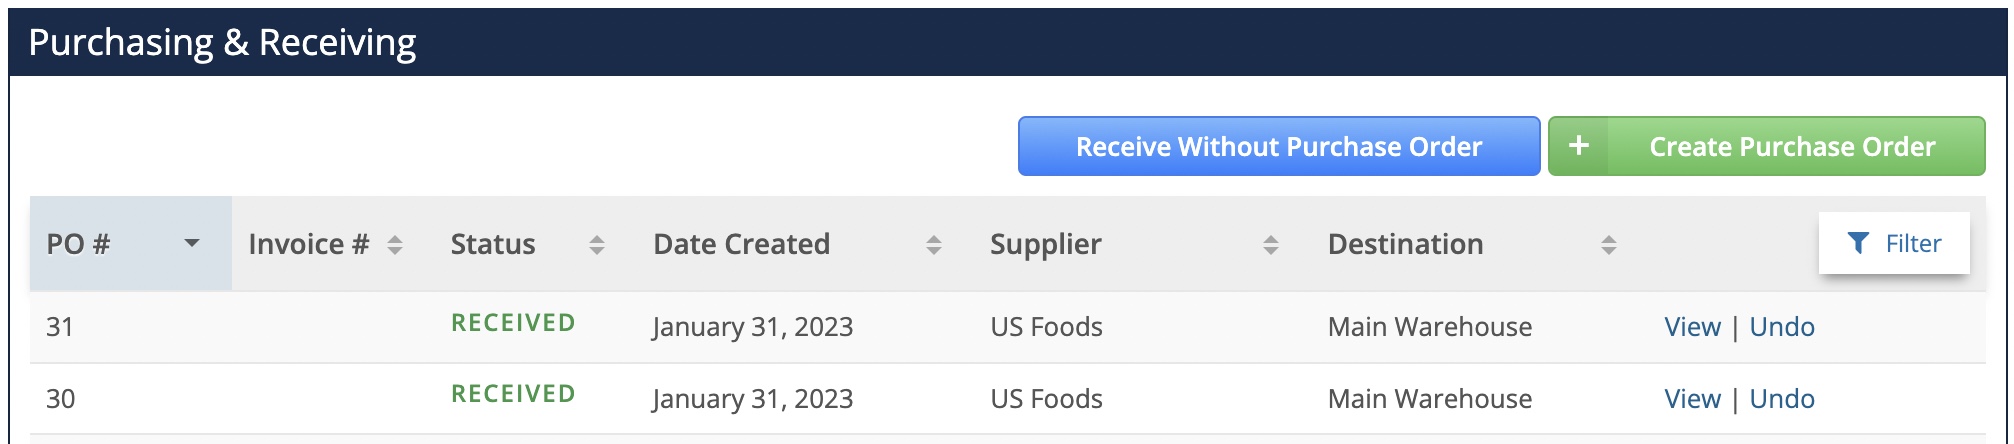2014x444 pixels.
Task: Click the sort arrows next to Supplier
Action: coord(1271,245)
